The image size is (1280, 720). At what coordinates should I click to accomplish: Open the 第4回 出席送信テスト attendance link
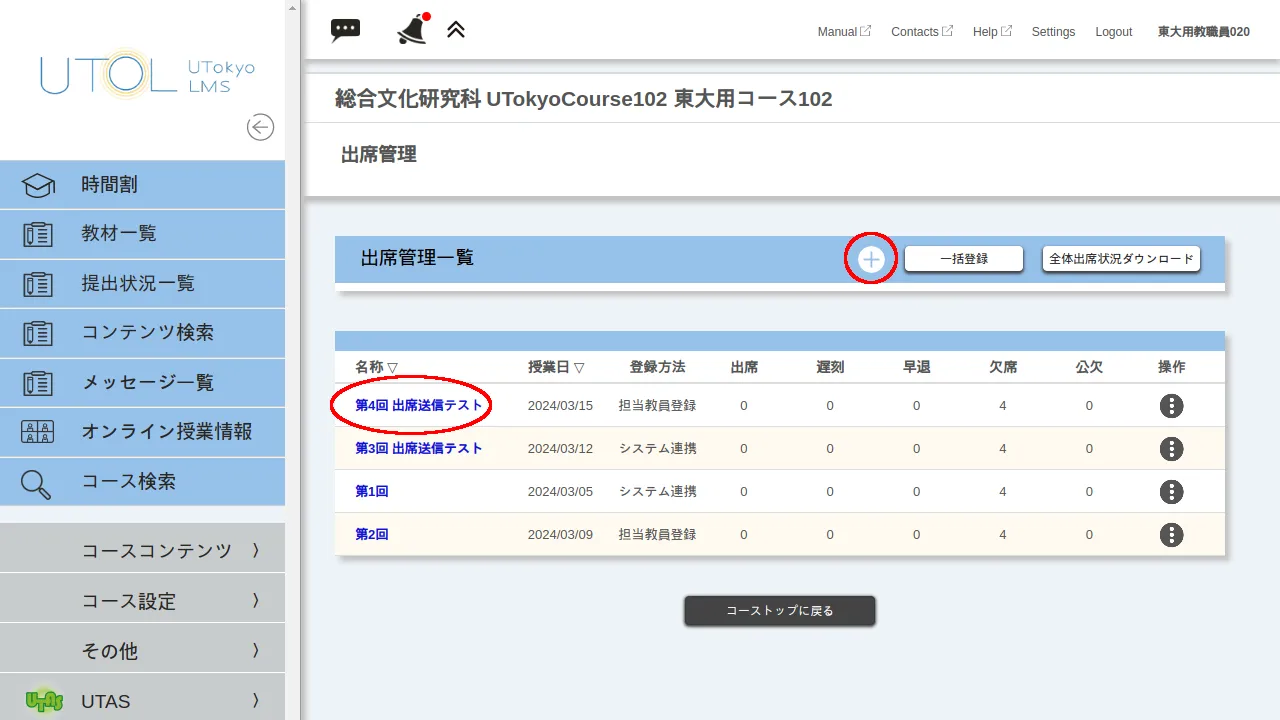[419, 406]
